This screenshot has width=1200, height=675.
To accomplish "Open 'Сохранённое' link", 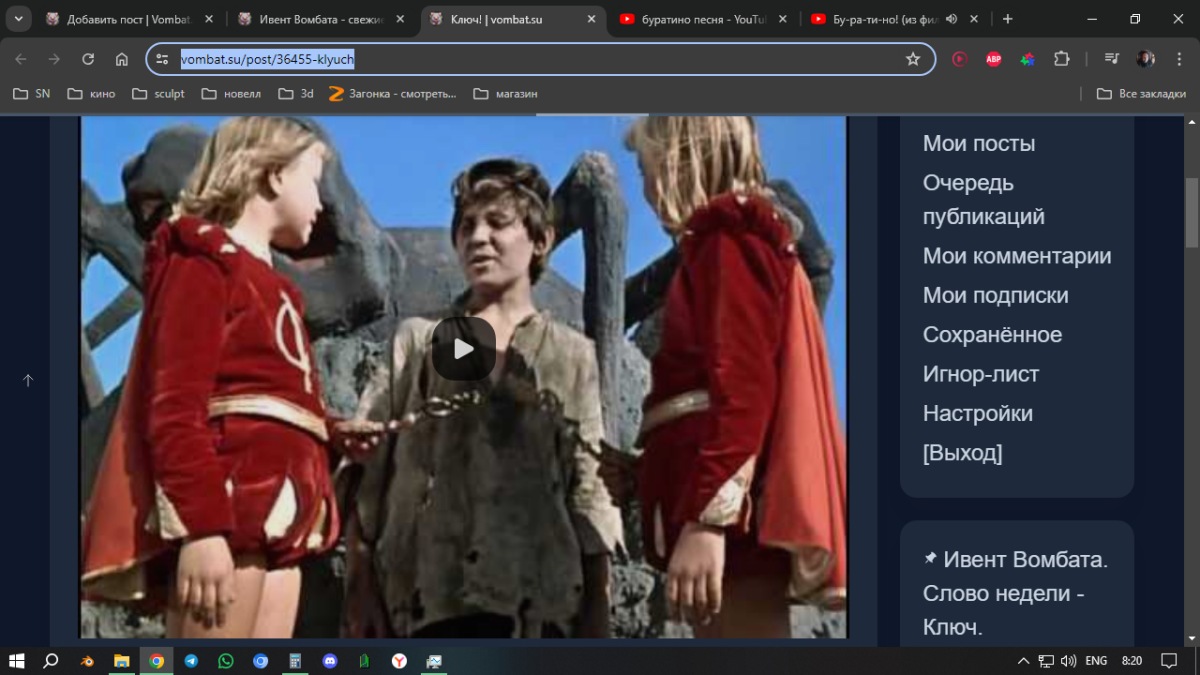I will (992, 335).
